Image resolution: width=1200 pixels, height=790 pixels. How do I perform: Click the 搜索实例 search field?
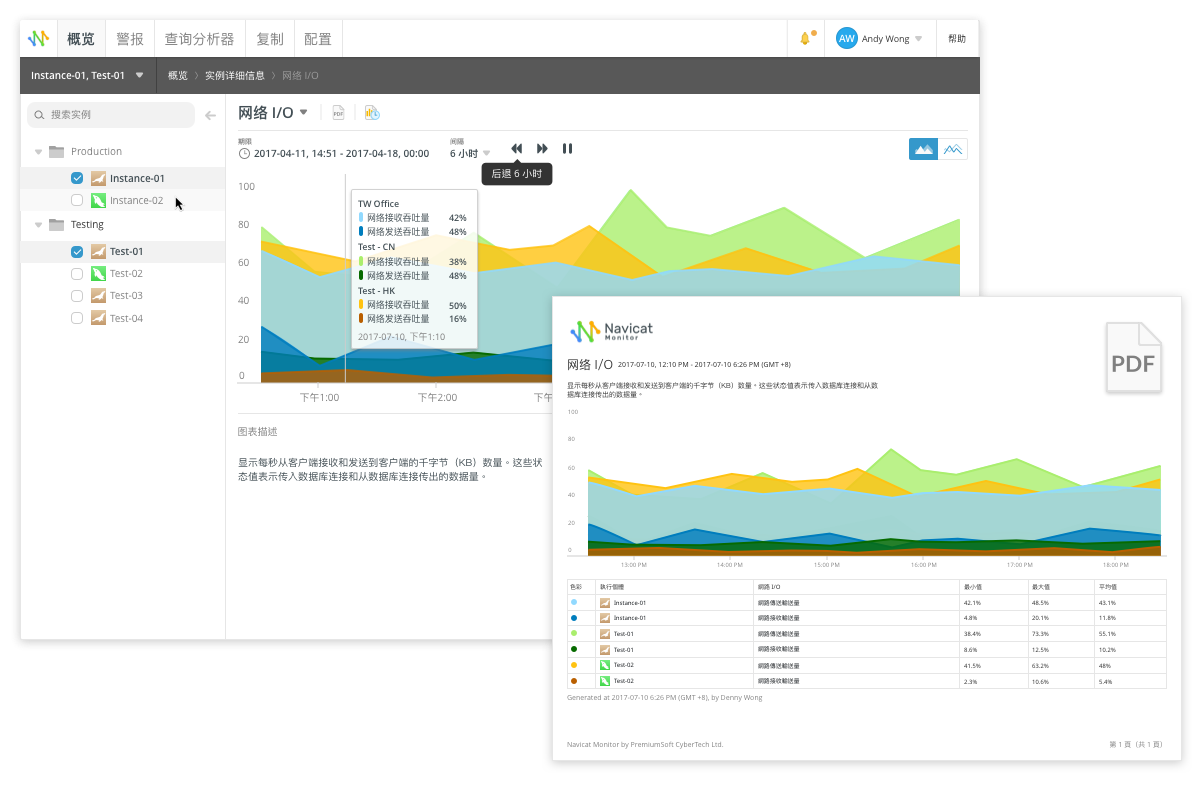pyautogui.click(x=112, y=115)
